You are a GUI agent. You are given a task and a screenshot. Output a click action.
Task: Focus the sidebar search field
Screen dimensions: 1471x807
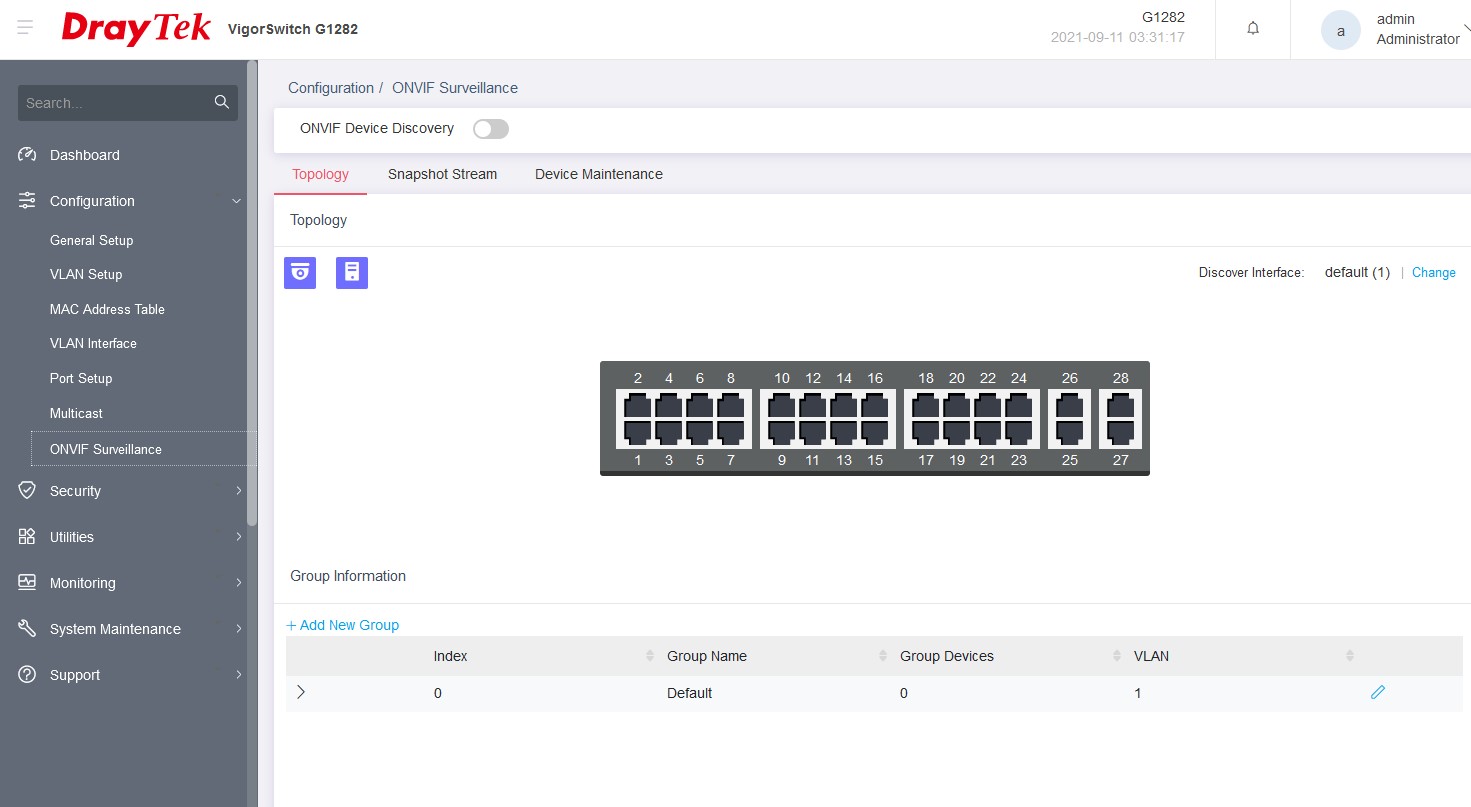click(115, 103)
